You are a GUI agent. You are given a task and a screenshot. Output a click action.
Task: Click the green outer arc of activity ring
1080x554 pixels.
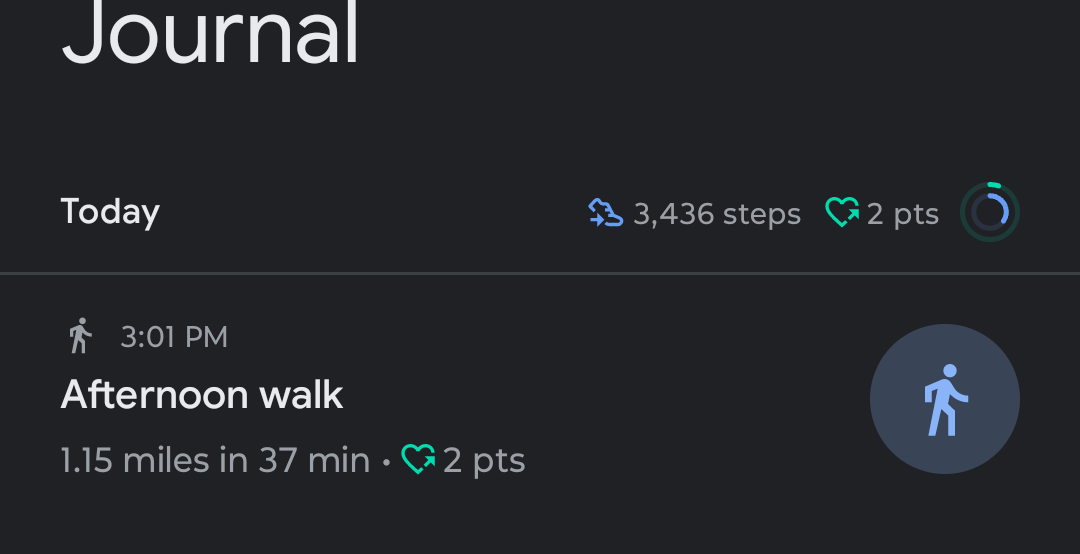995,185
